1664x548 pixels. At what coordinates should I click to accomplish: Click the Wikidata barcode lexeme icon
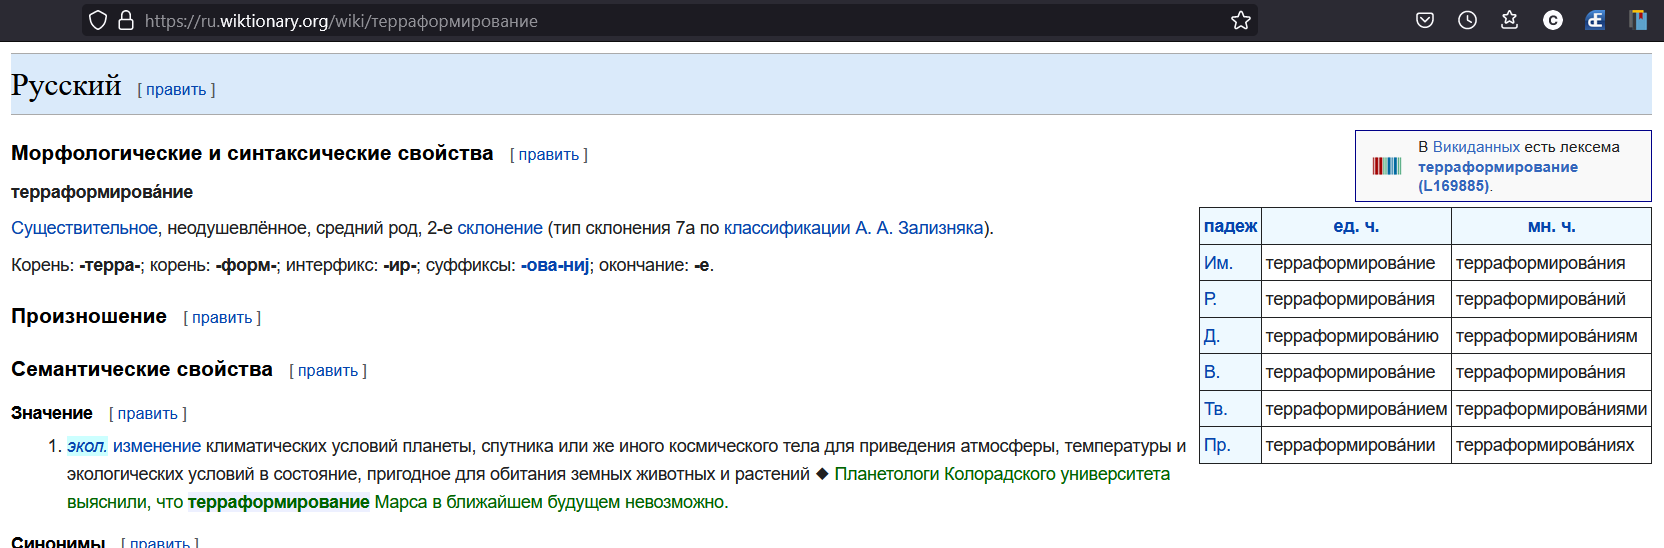[x=1386, y=166]
